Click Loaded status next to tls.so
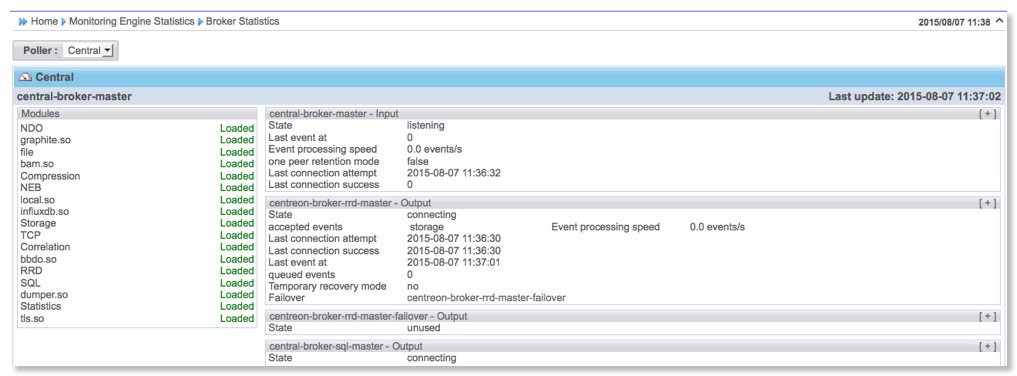Image resolution: width=1017 pixels, height=376 pixels. (237, 318)
